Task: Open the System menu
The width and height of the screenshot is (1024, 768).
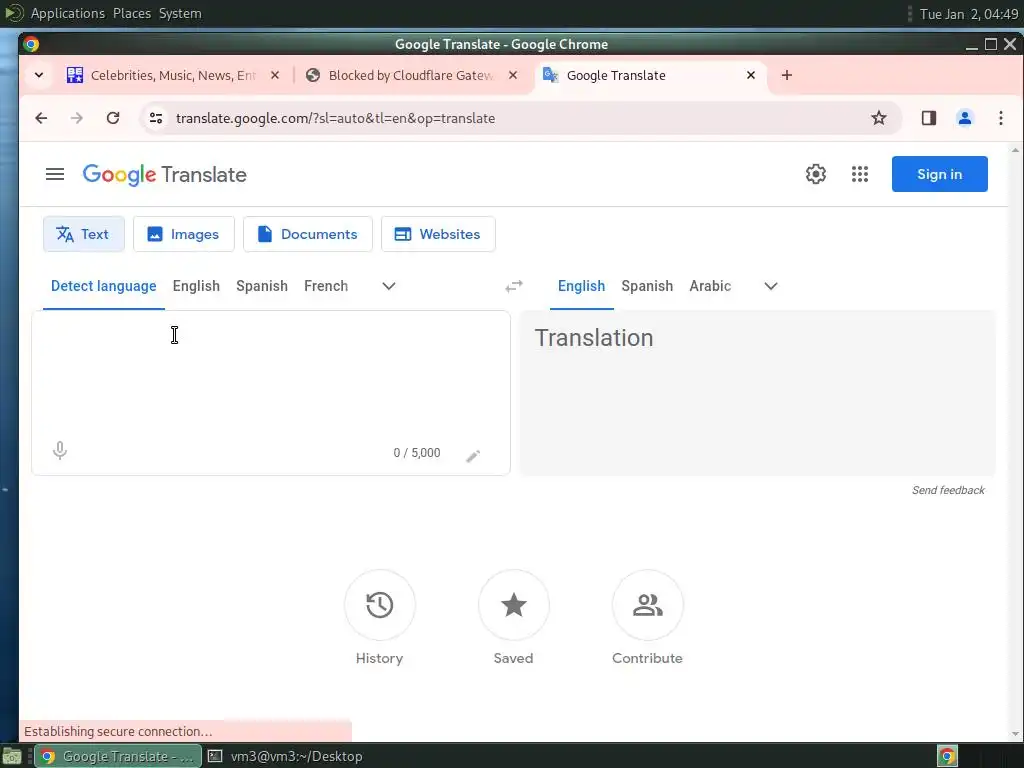Action: (x=180, y=13)
